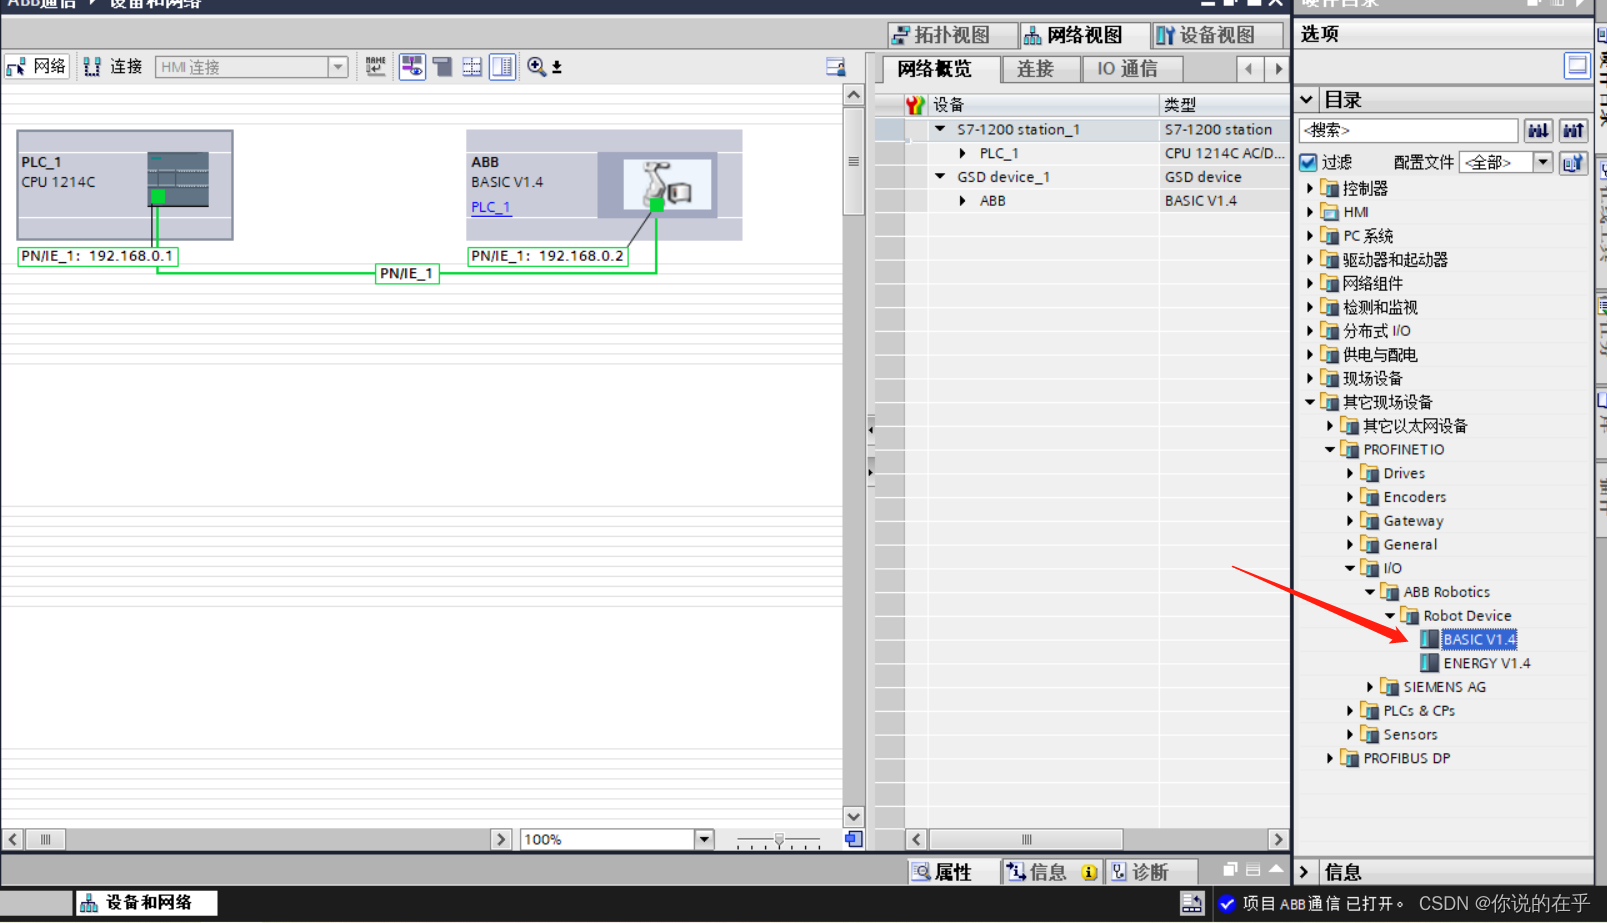Collapse the S7-1200 station_1 row

pyautogui.click(x=940, y=129)
